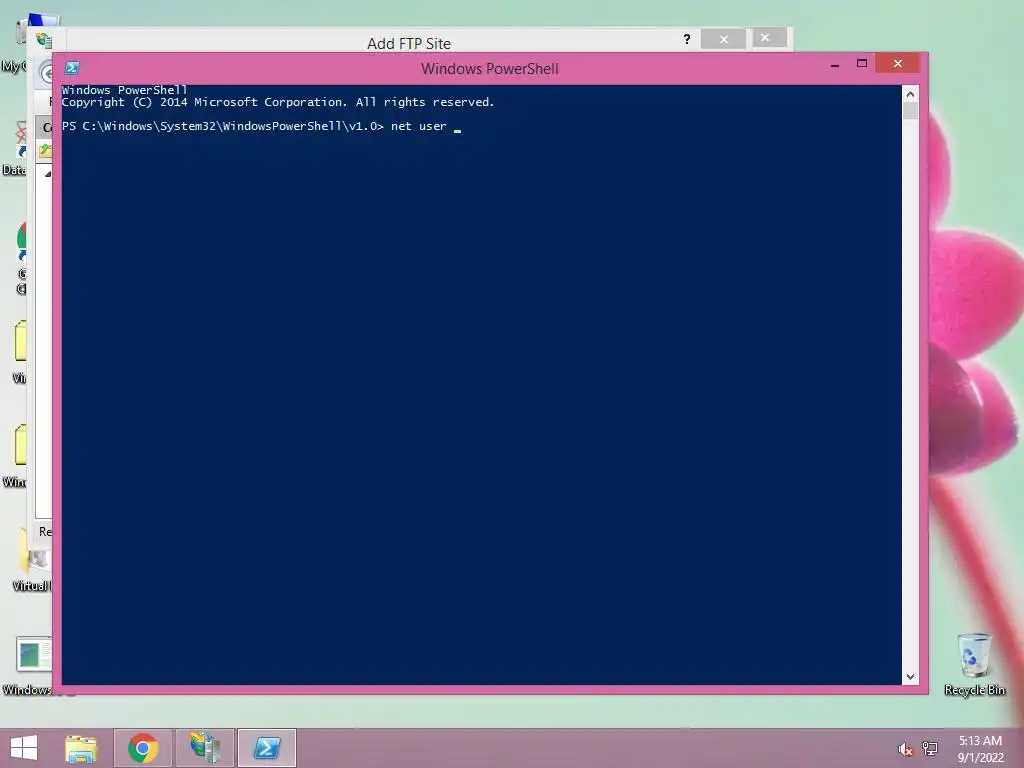Click the help button in Add FTP Site
Screen dimensions: 1024x768
point(686,39)
